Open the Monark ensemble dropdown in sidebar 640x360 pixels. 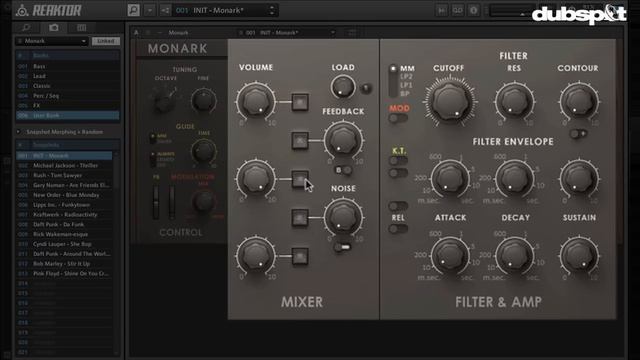[x=52, y=41]
